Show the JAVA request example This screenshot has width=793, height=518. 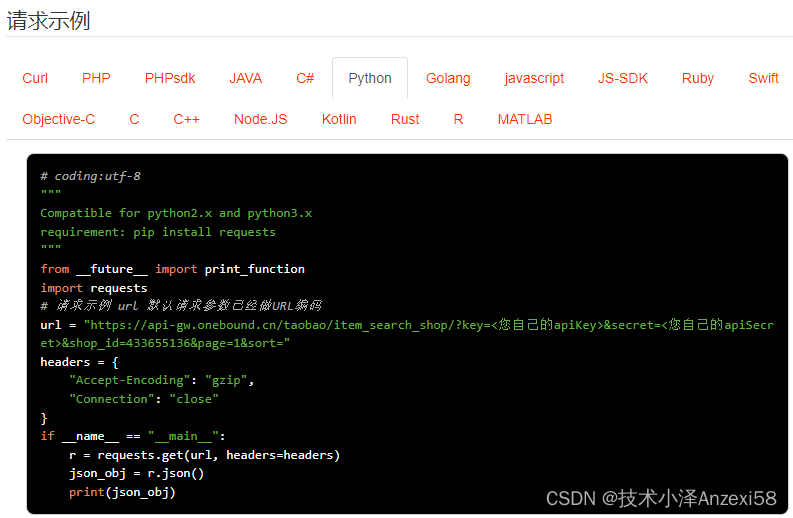(x=246, y=78)
